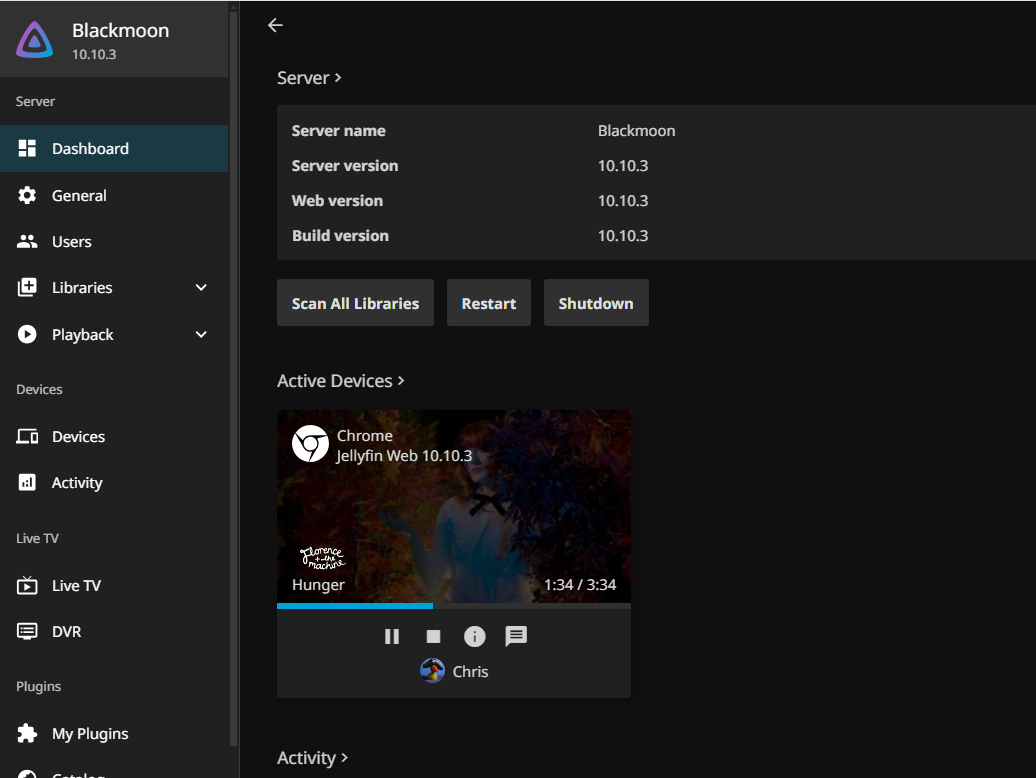Stop the active Chrome session playback

point(433,636)
